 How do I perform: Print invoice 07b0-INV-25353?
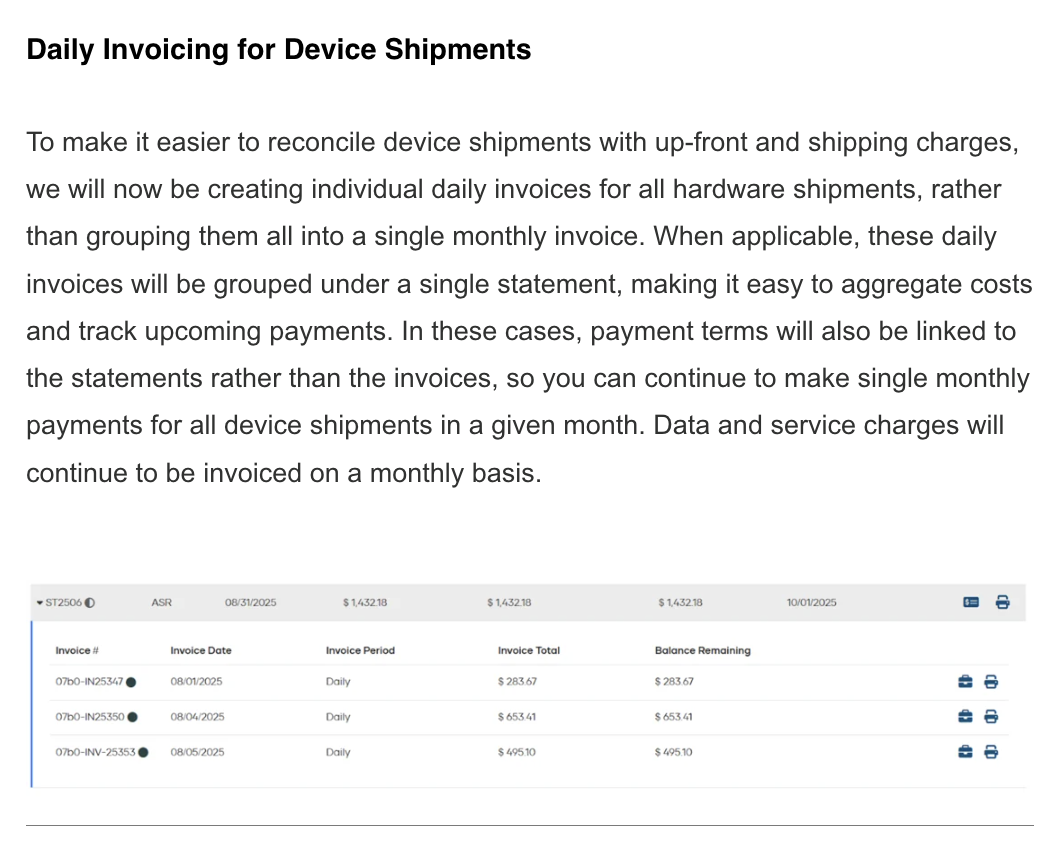point(991,752)
